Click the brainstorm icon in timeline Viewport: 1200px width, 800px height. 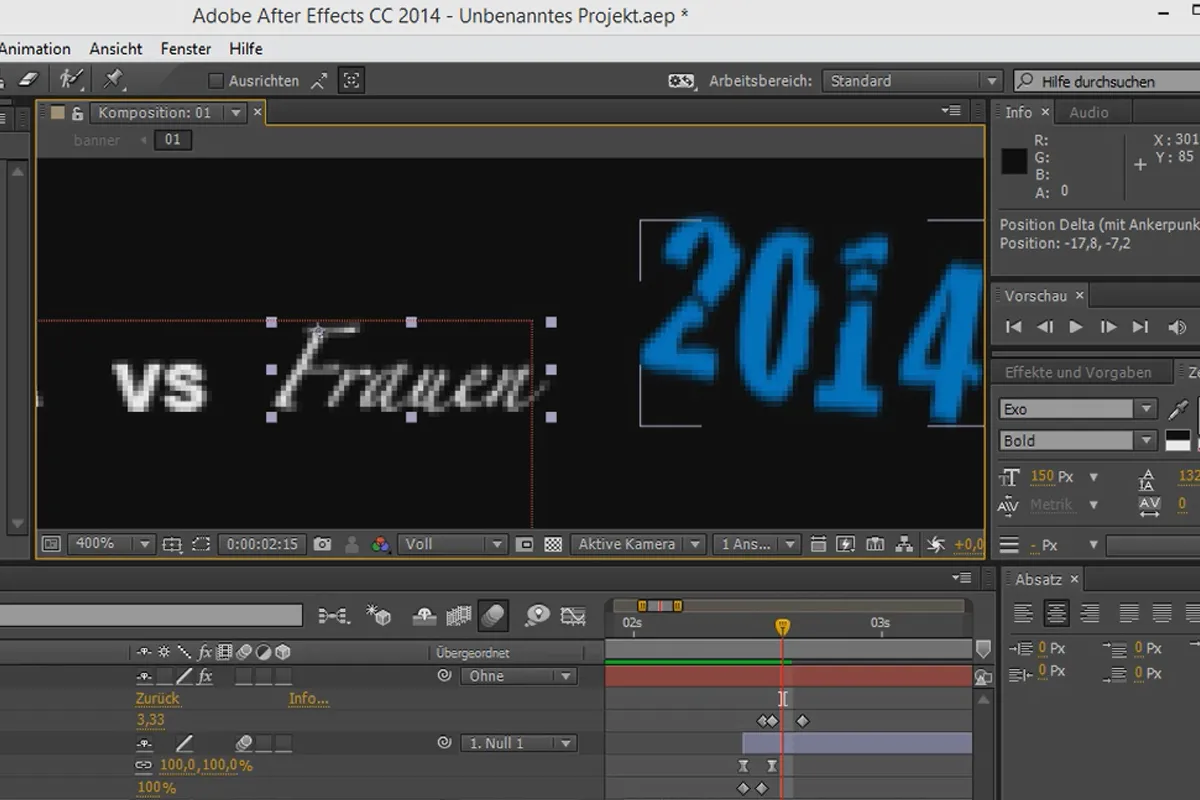(537, 616)
